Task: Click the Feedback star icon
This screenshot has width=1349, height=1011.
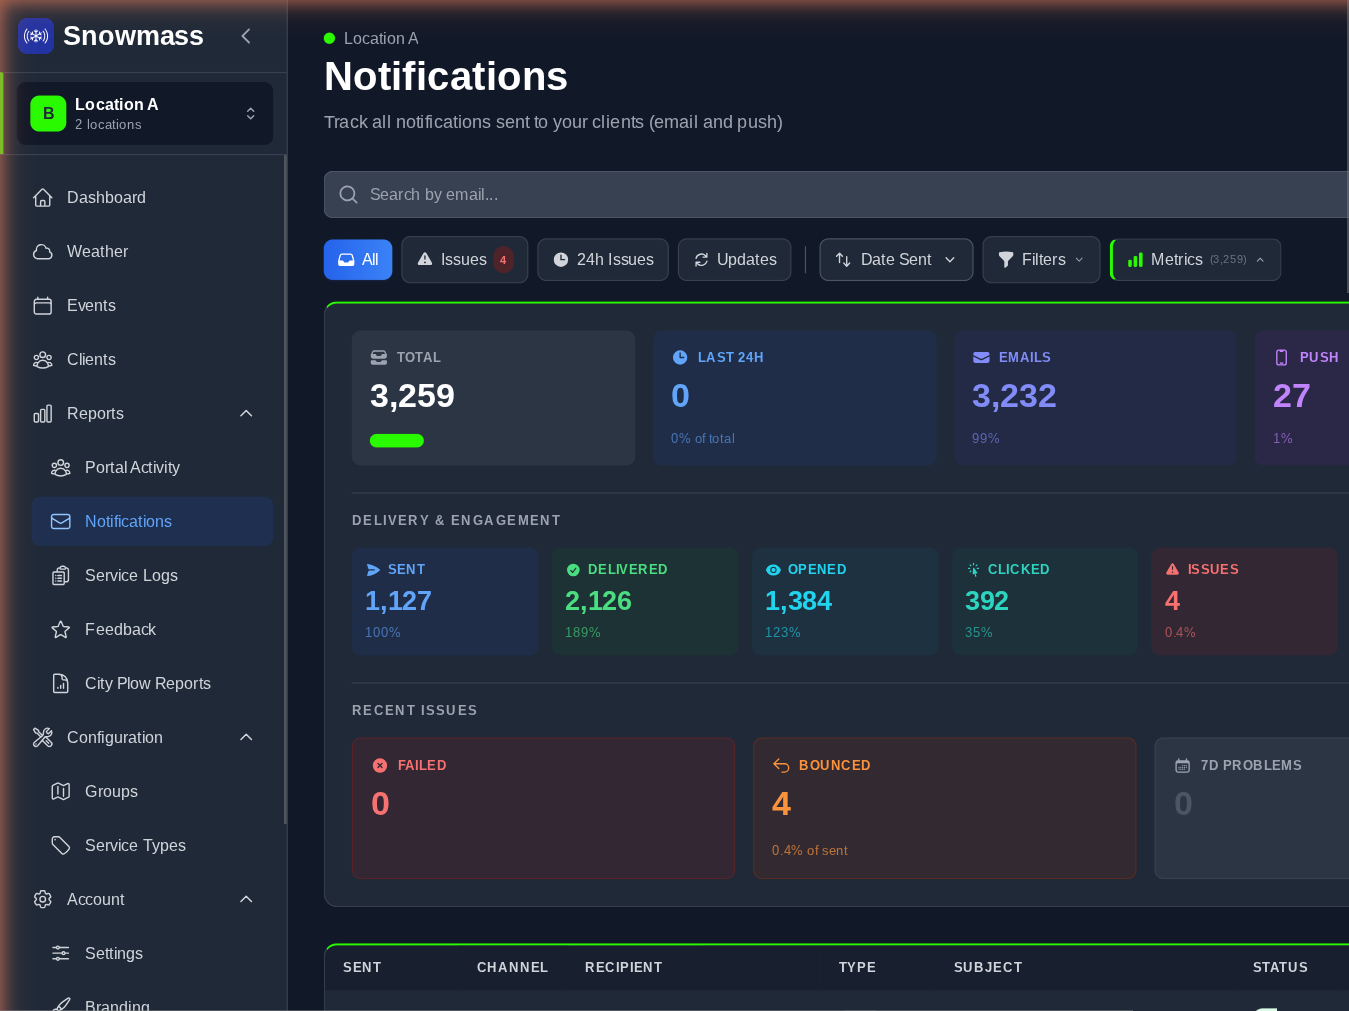Action: 61,630
